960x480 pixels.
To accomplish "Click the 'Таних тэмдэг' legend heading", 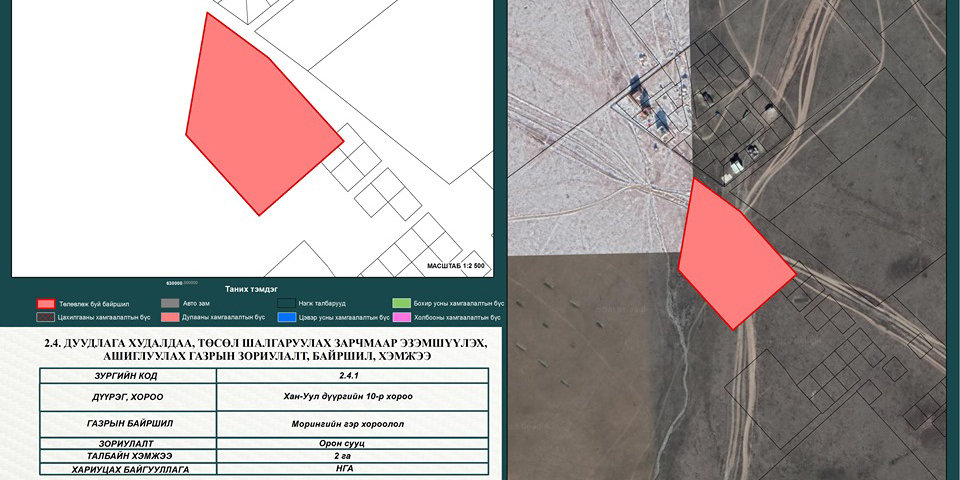I will coord(252,288).
